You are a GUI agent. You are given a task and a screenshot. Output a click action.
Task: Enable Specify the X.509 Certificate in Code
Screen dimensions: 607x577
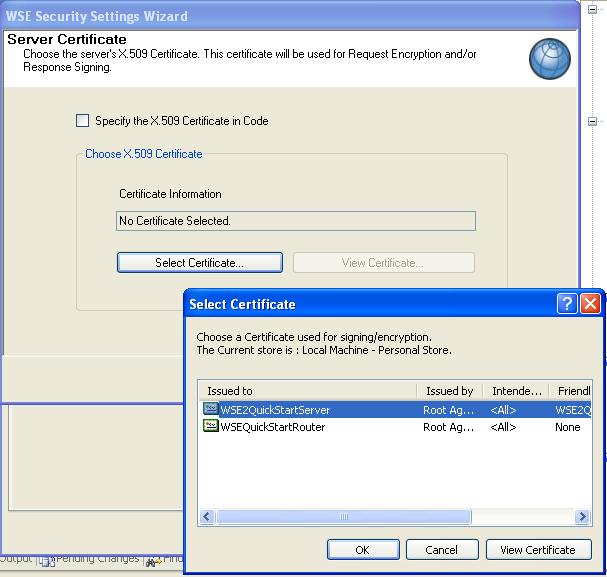82,120
